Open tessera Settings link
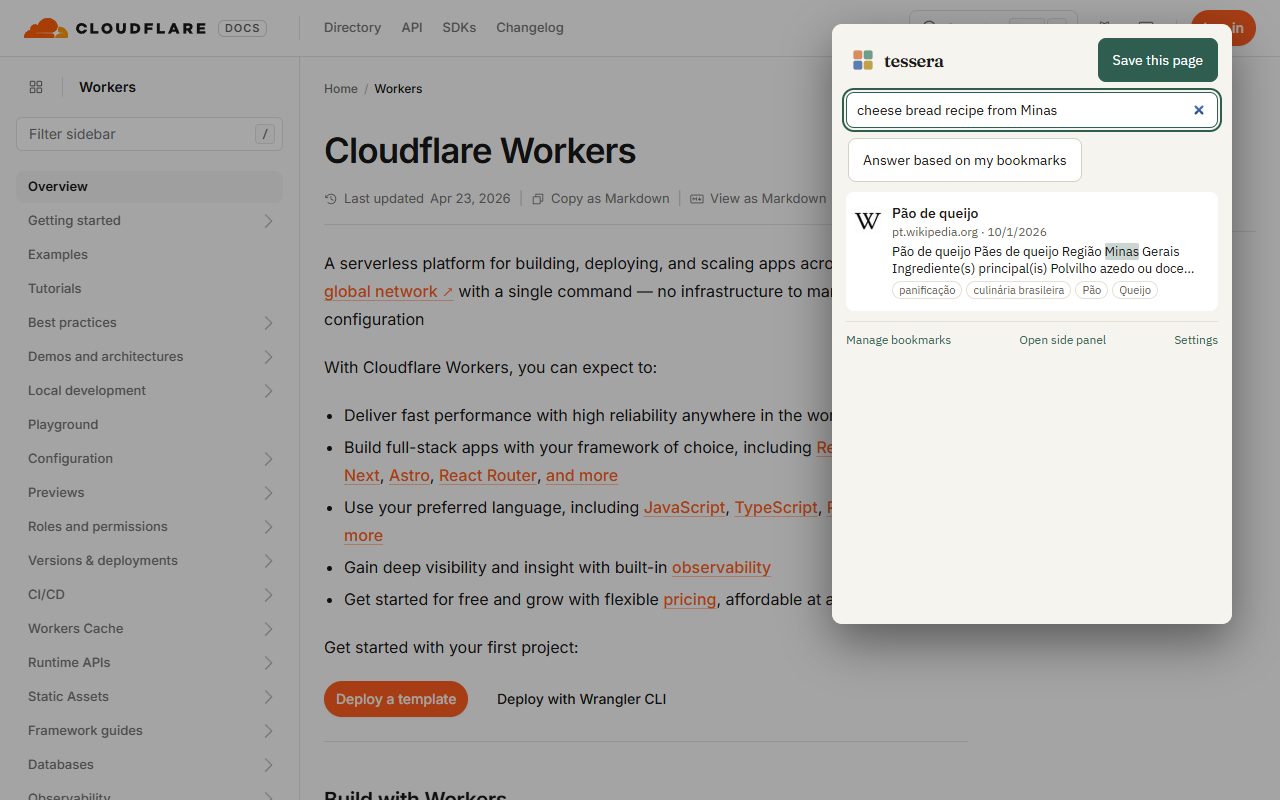Viewport: 1280px width, 800px height. point(1196,340)
